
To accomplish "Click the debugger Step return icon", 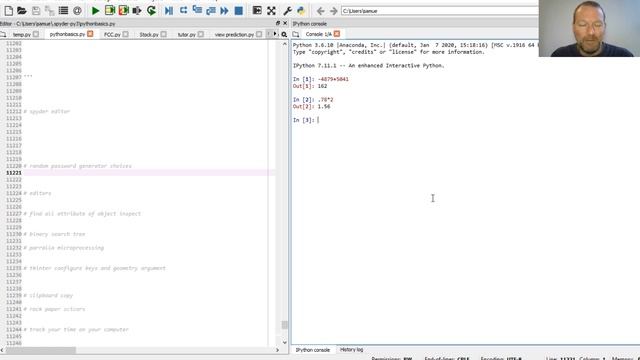I will [x=211, y=11].
